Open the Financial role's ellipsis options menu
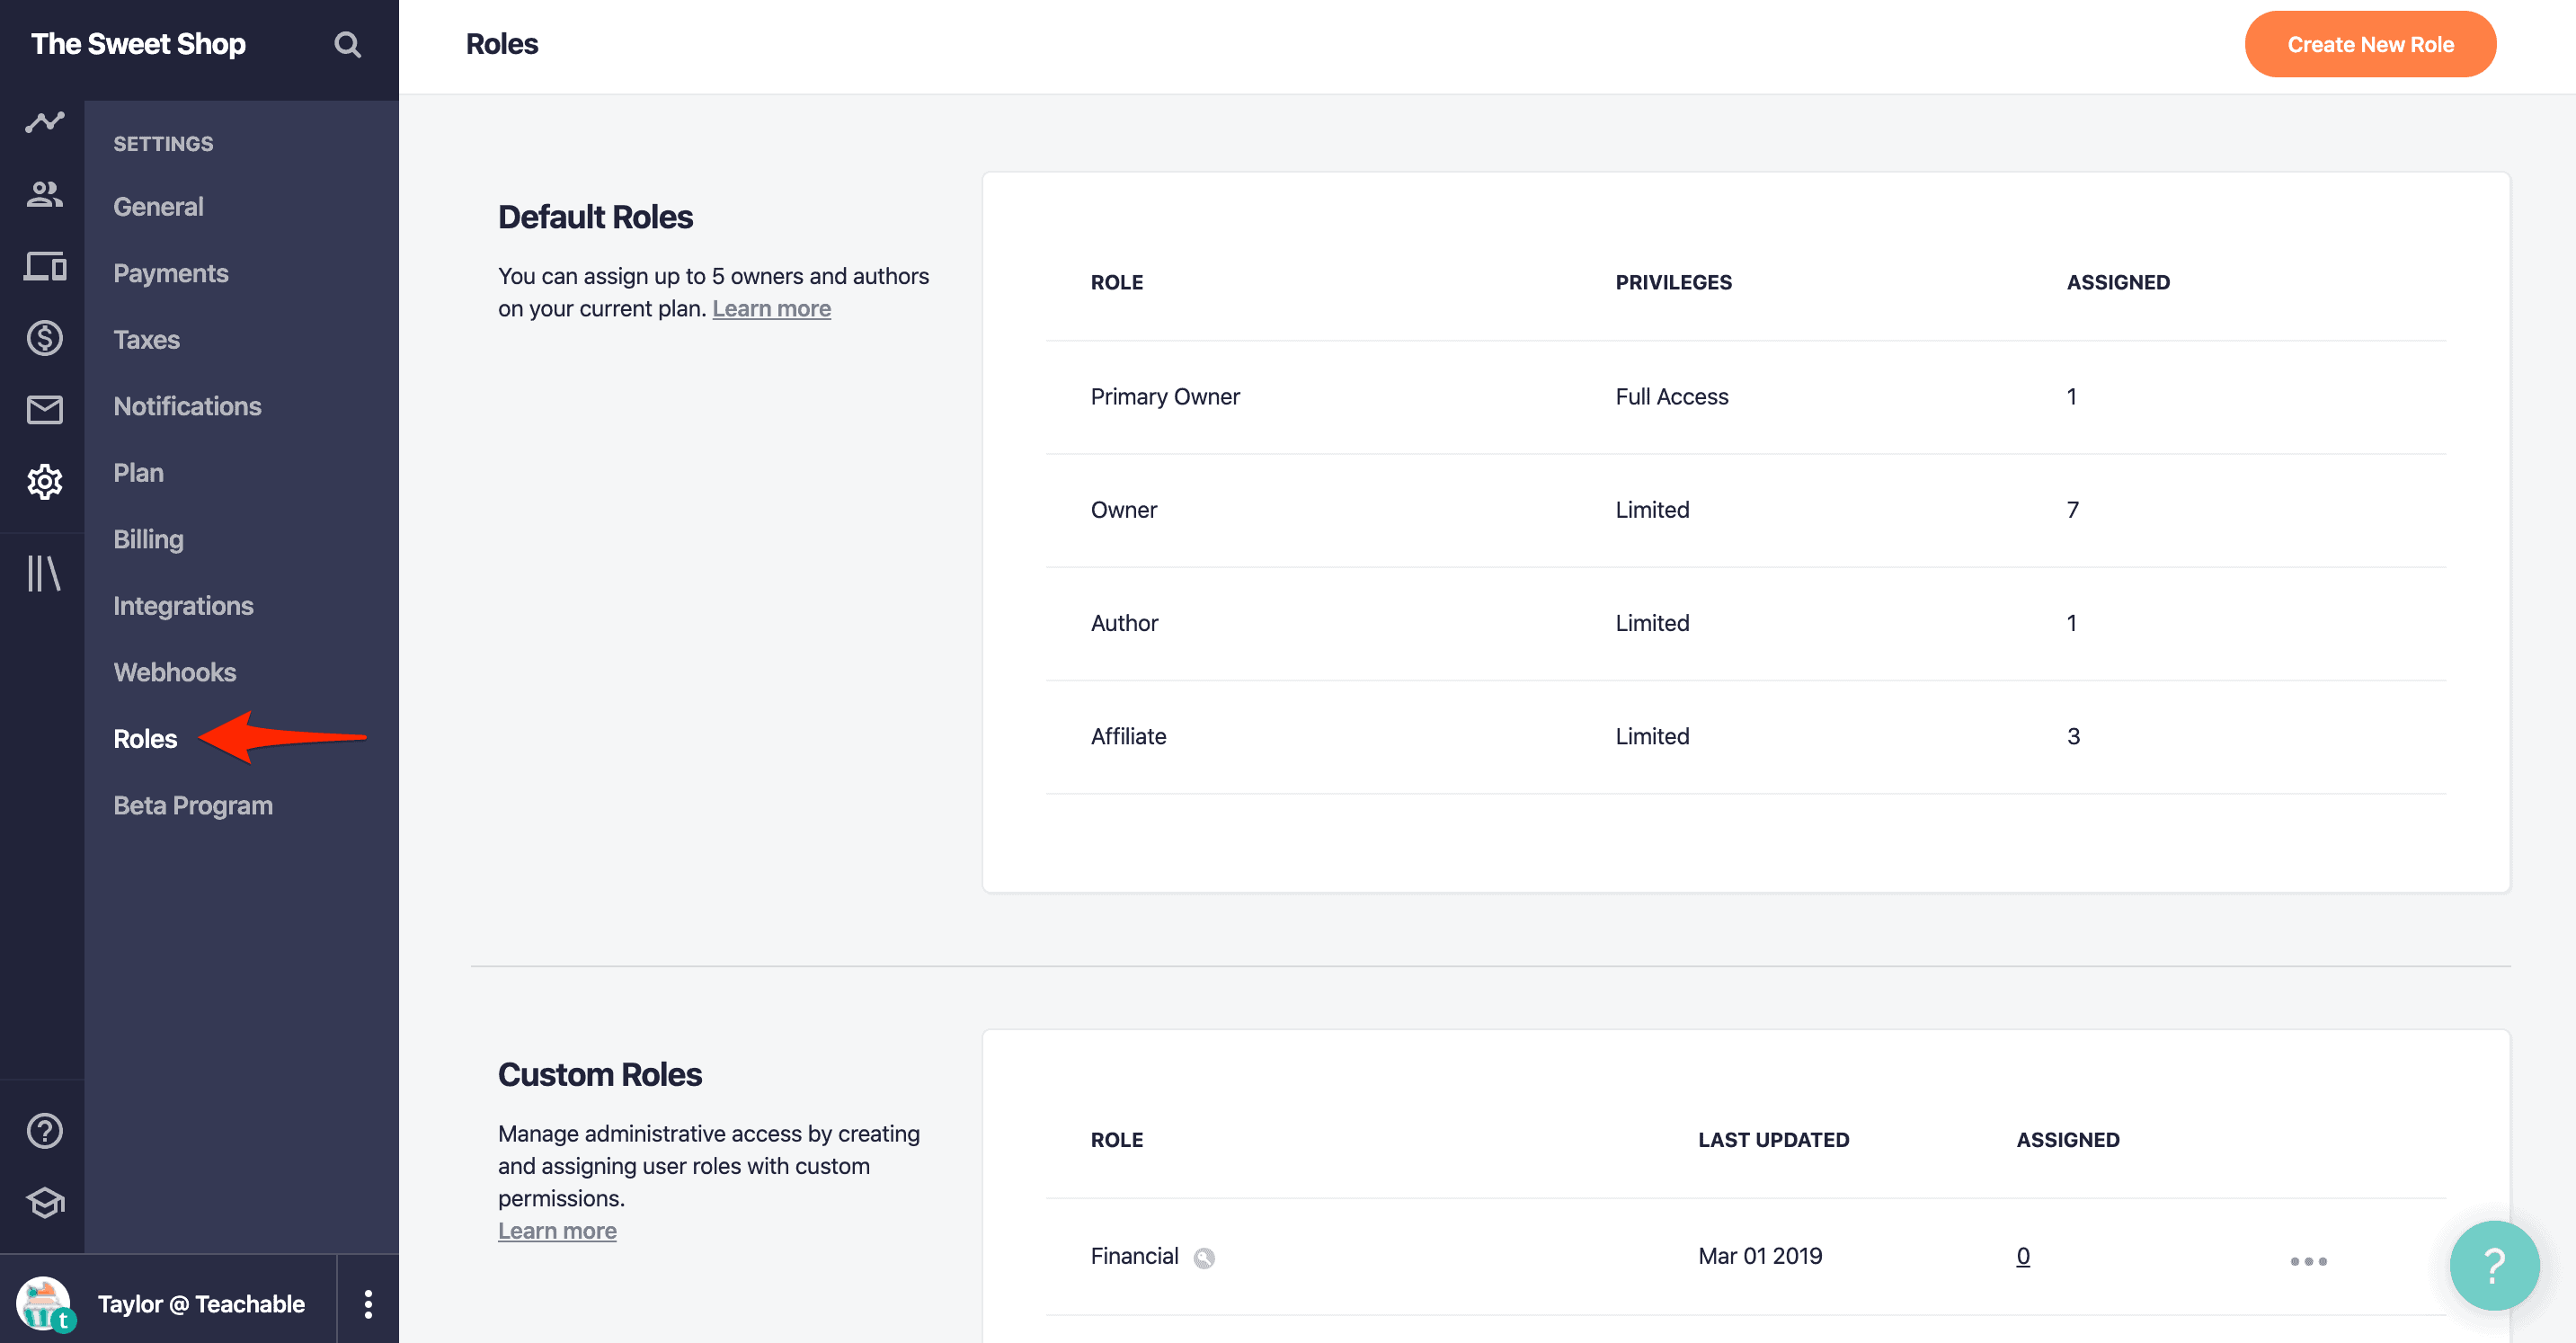The image size is (2576, 1343). tap(2308, 1262)
